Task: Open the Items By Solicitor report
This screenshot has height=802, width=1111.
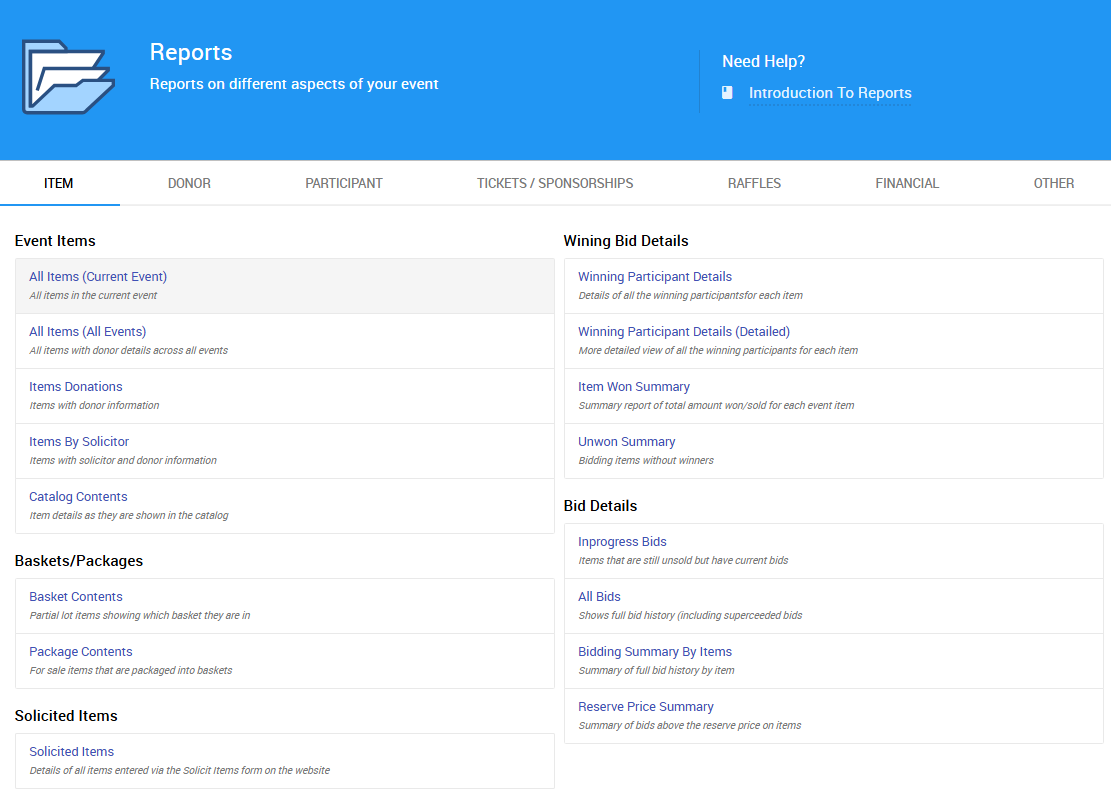Action: tap(79, 442)
